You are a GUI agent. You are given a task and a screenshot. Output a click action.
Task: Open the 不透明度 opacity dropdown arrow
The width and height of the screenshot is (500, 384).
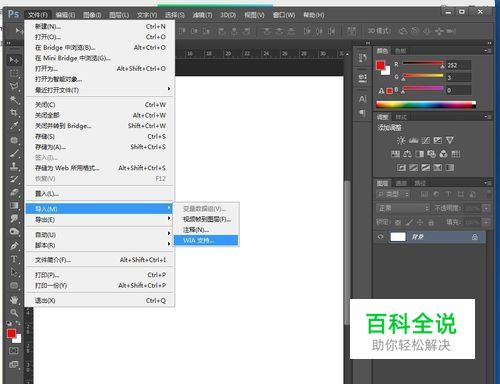point(487,209)
